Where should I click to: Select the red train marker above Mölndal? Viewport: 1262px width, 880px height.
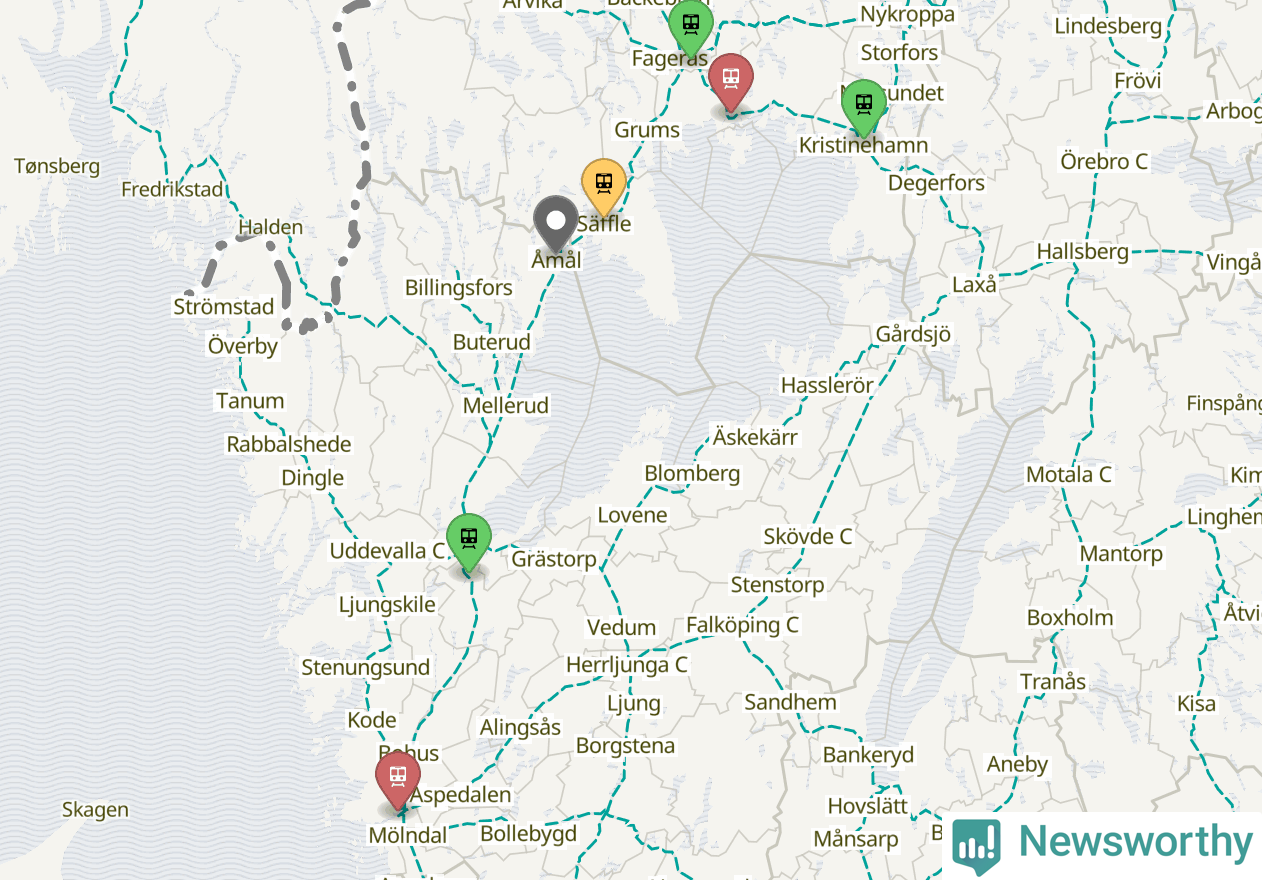pos(398,780)
